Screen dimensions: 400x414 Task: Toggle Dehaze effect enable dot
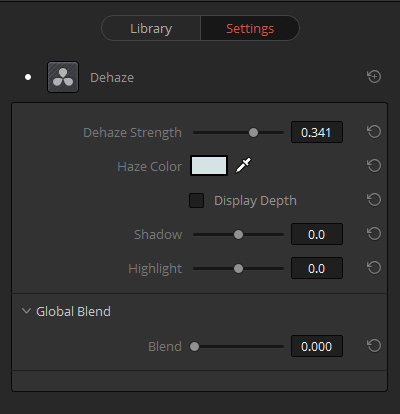click(28, 77)
